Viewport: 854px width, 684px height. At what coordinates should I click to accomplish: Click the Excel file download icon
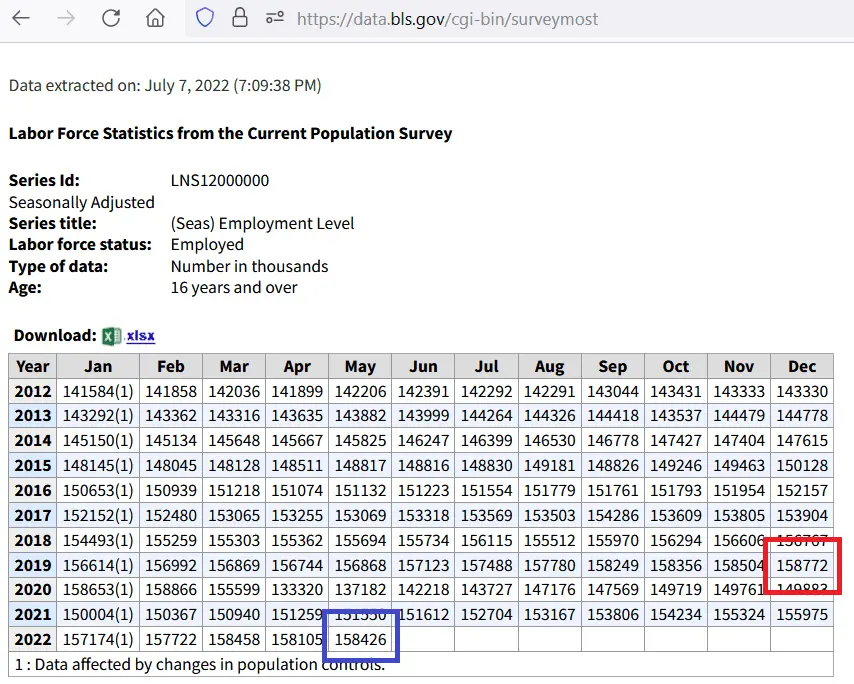pyautogui.click(x=112, y=336)
